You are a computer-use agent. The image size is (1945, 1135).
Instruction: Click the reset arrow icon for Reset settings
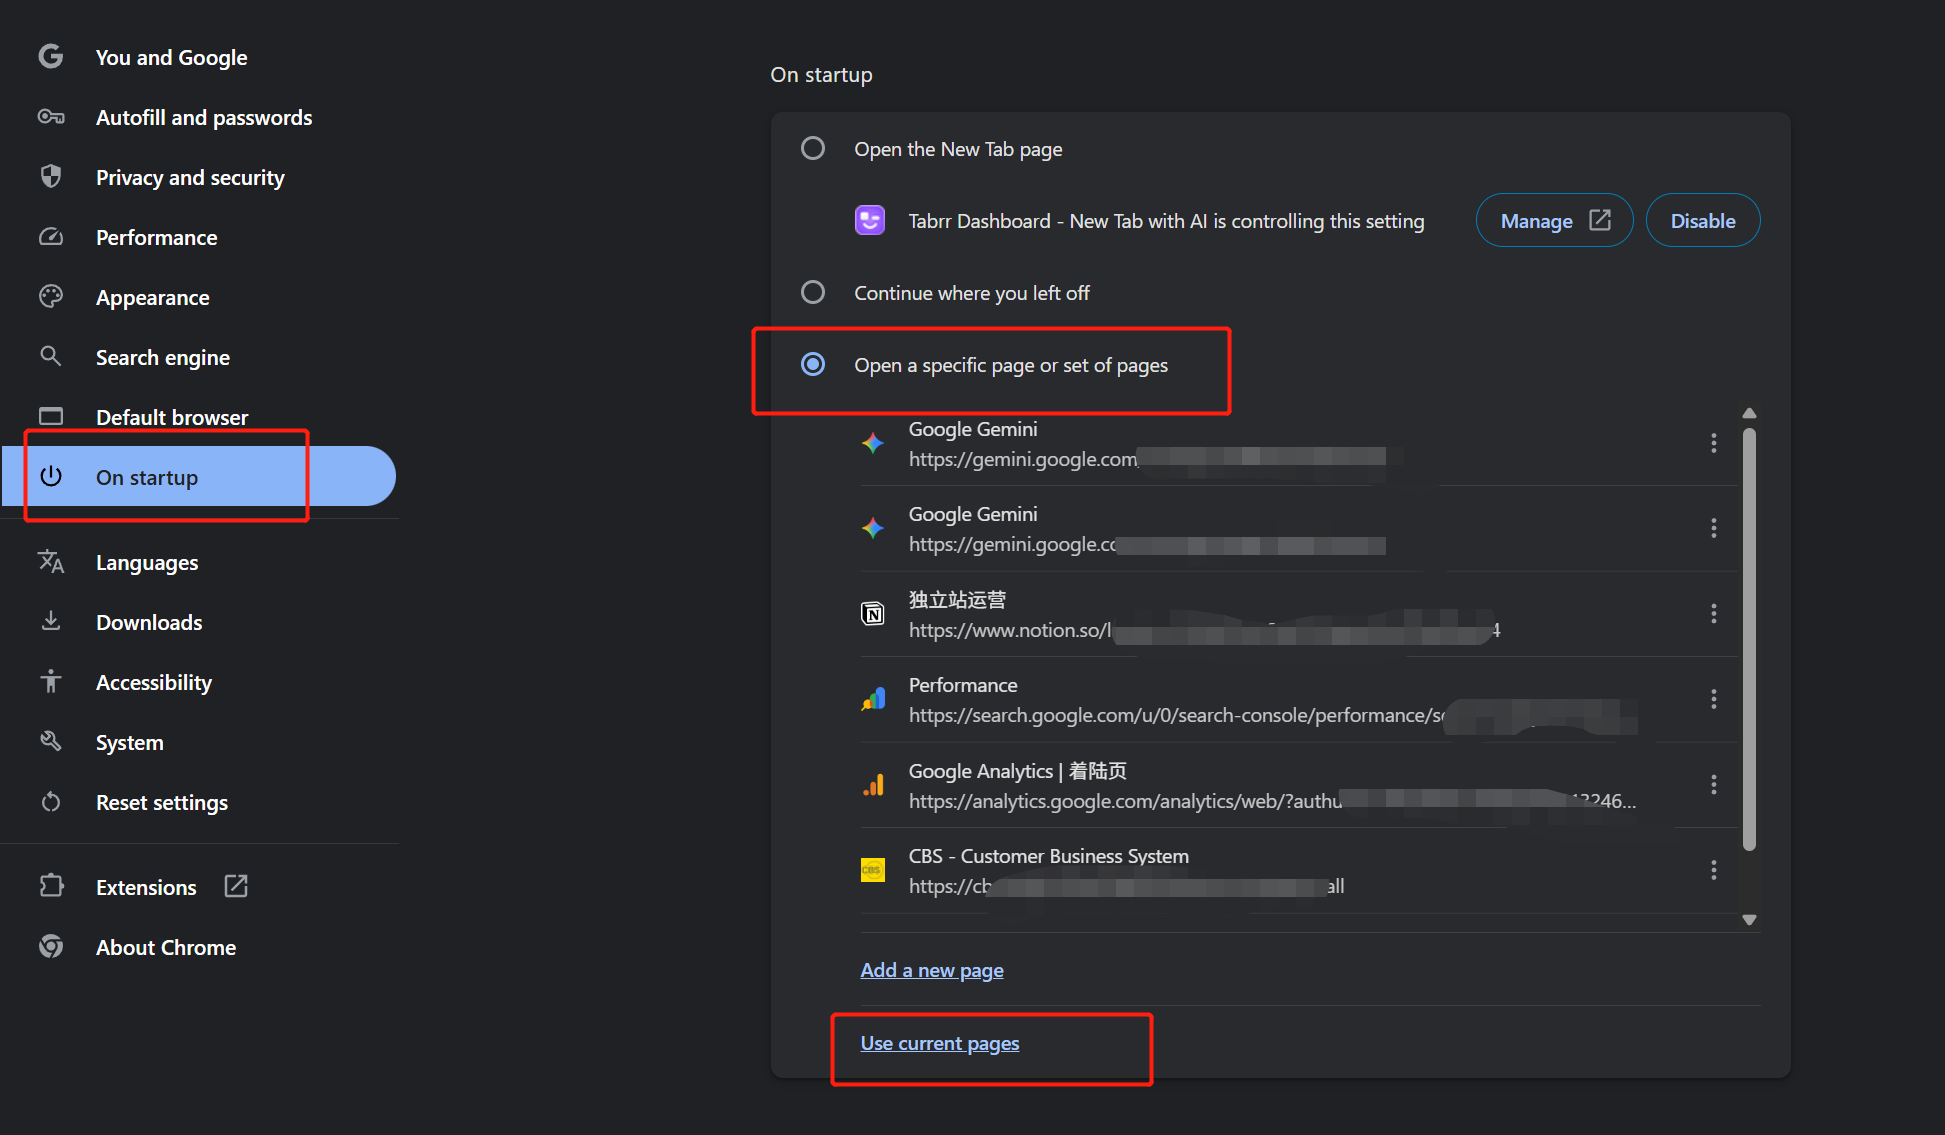point(51,802)
